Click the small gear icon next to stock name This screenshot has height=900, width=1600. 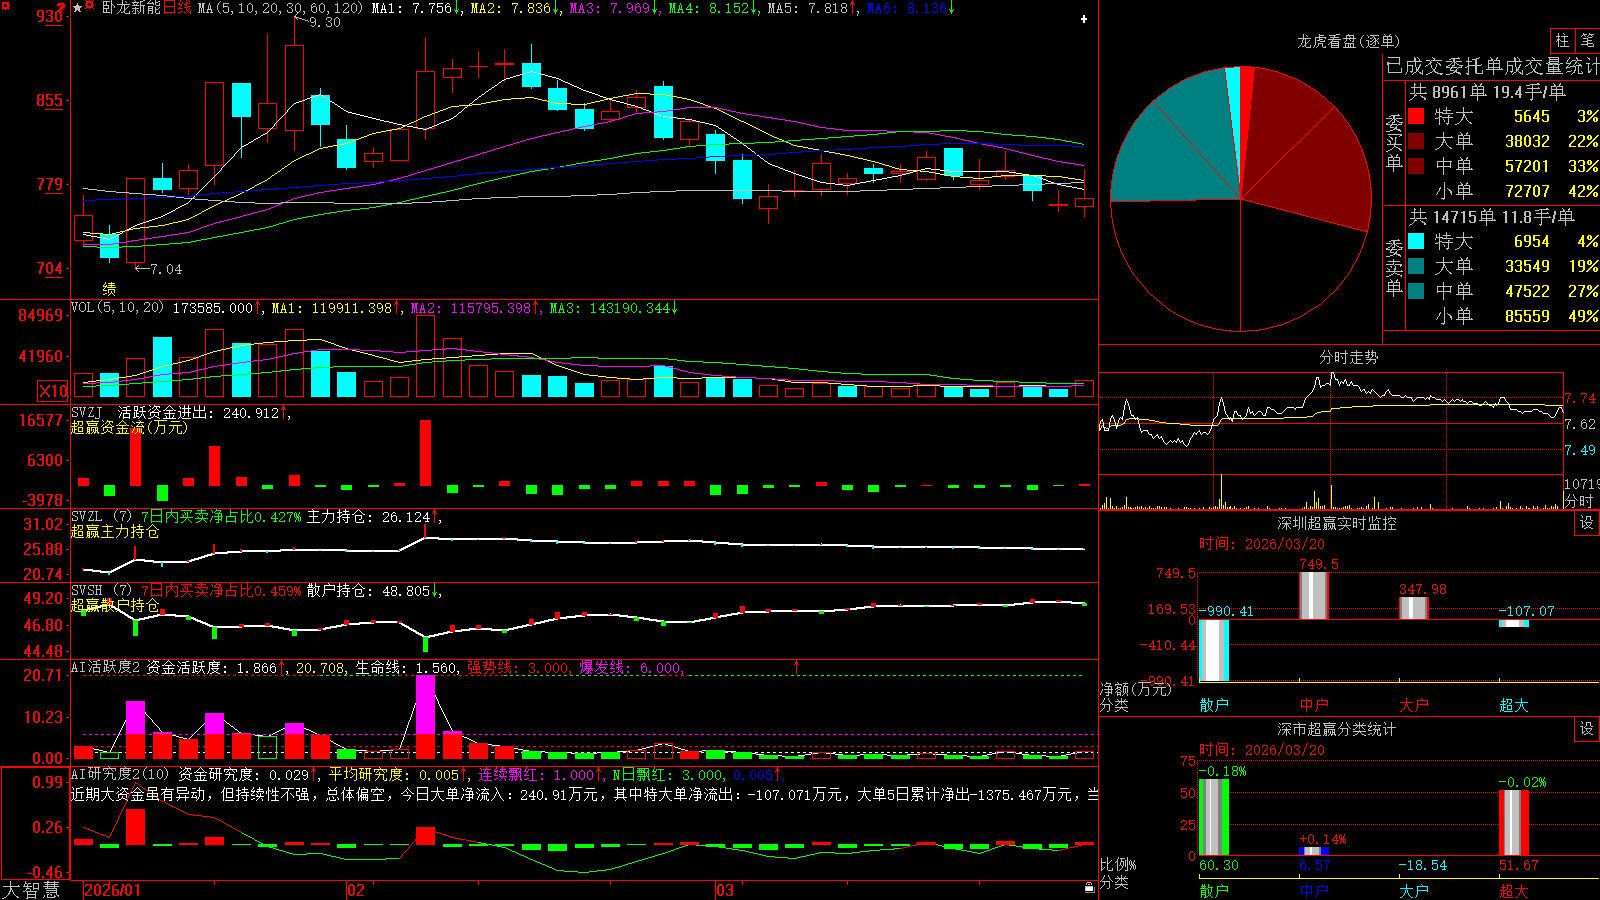(x=90, y=7)
